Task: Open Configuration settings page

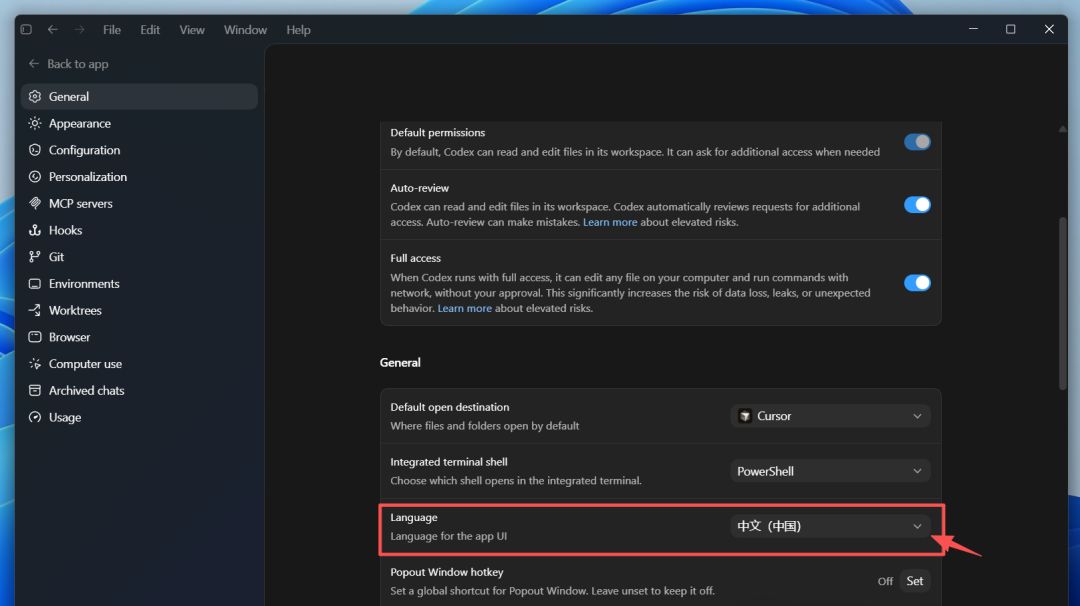Action: coord(139,150)
